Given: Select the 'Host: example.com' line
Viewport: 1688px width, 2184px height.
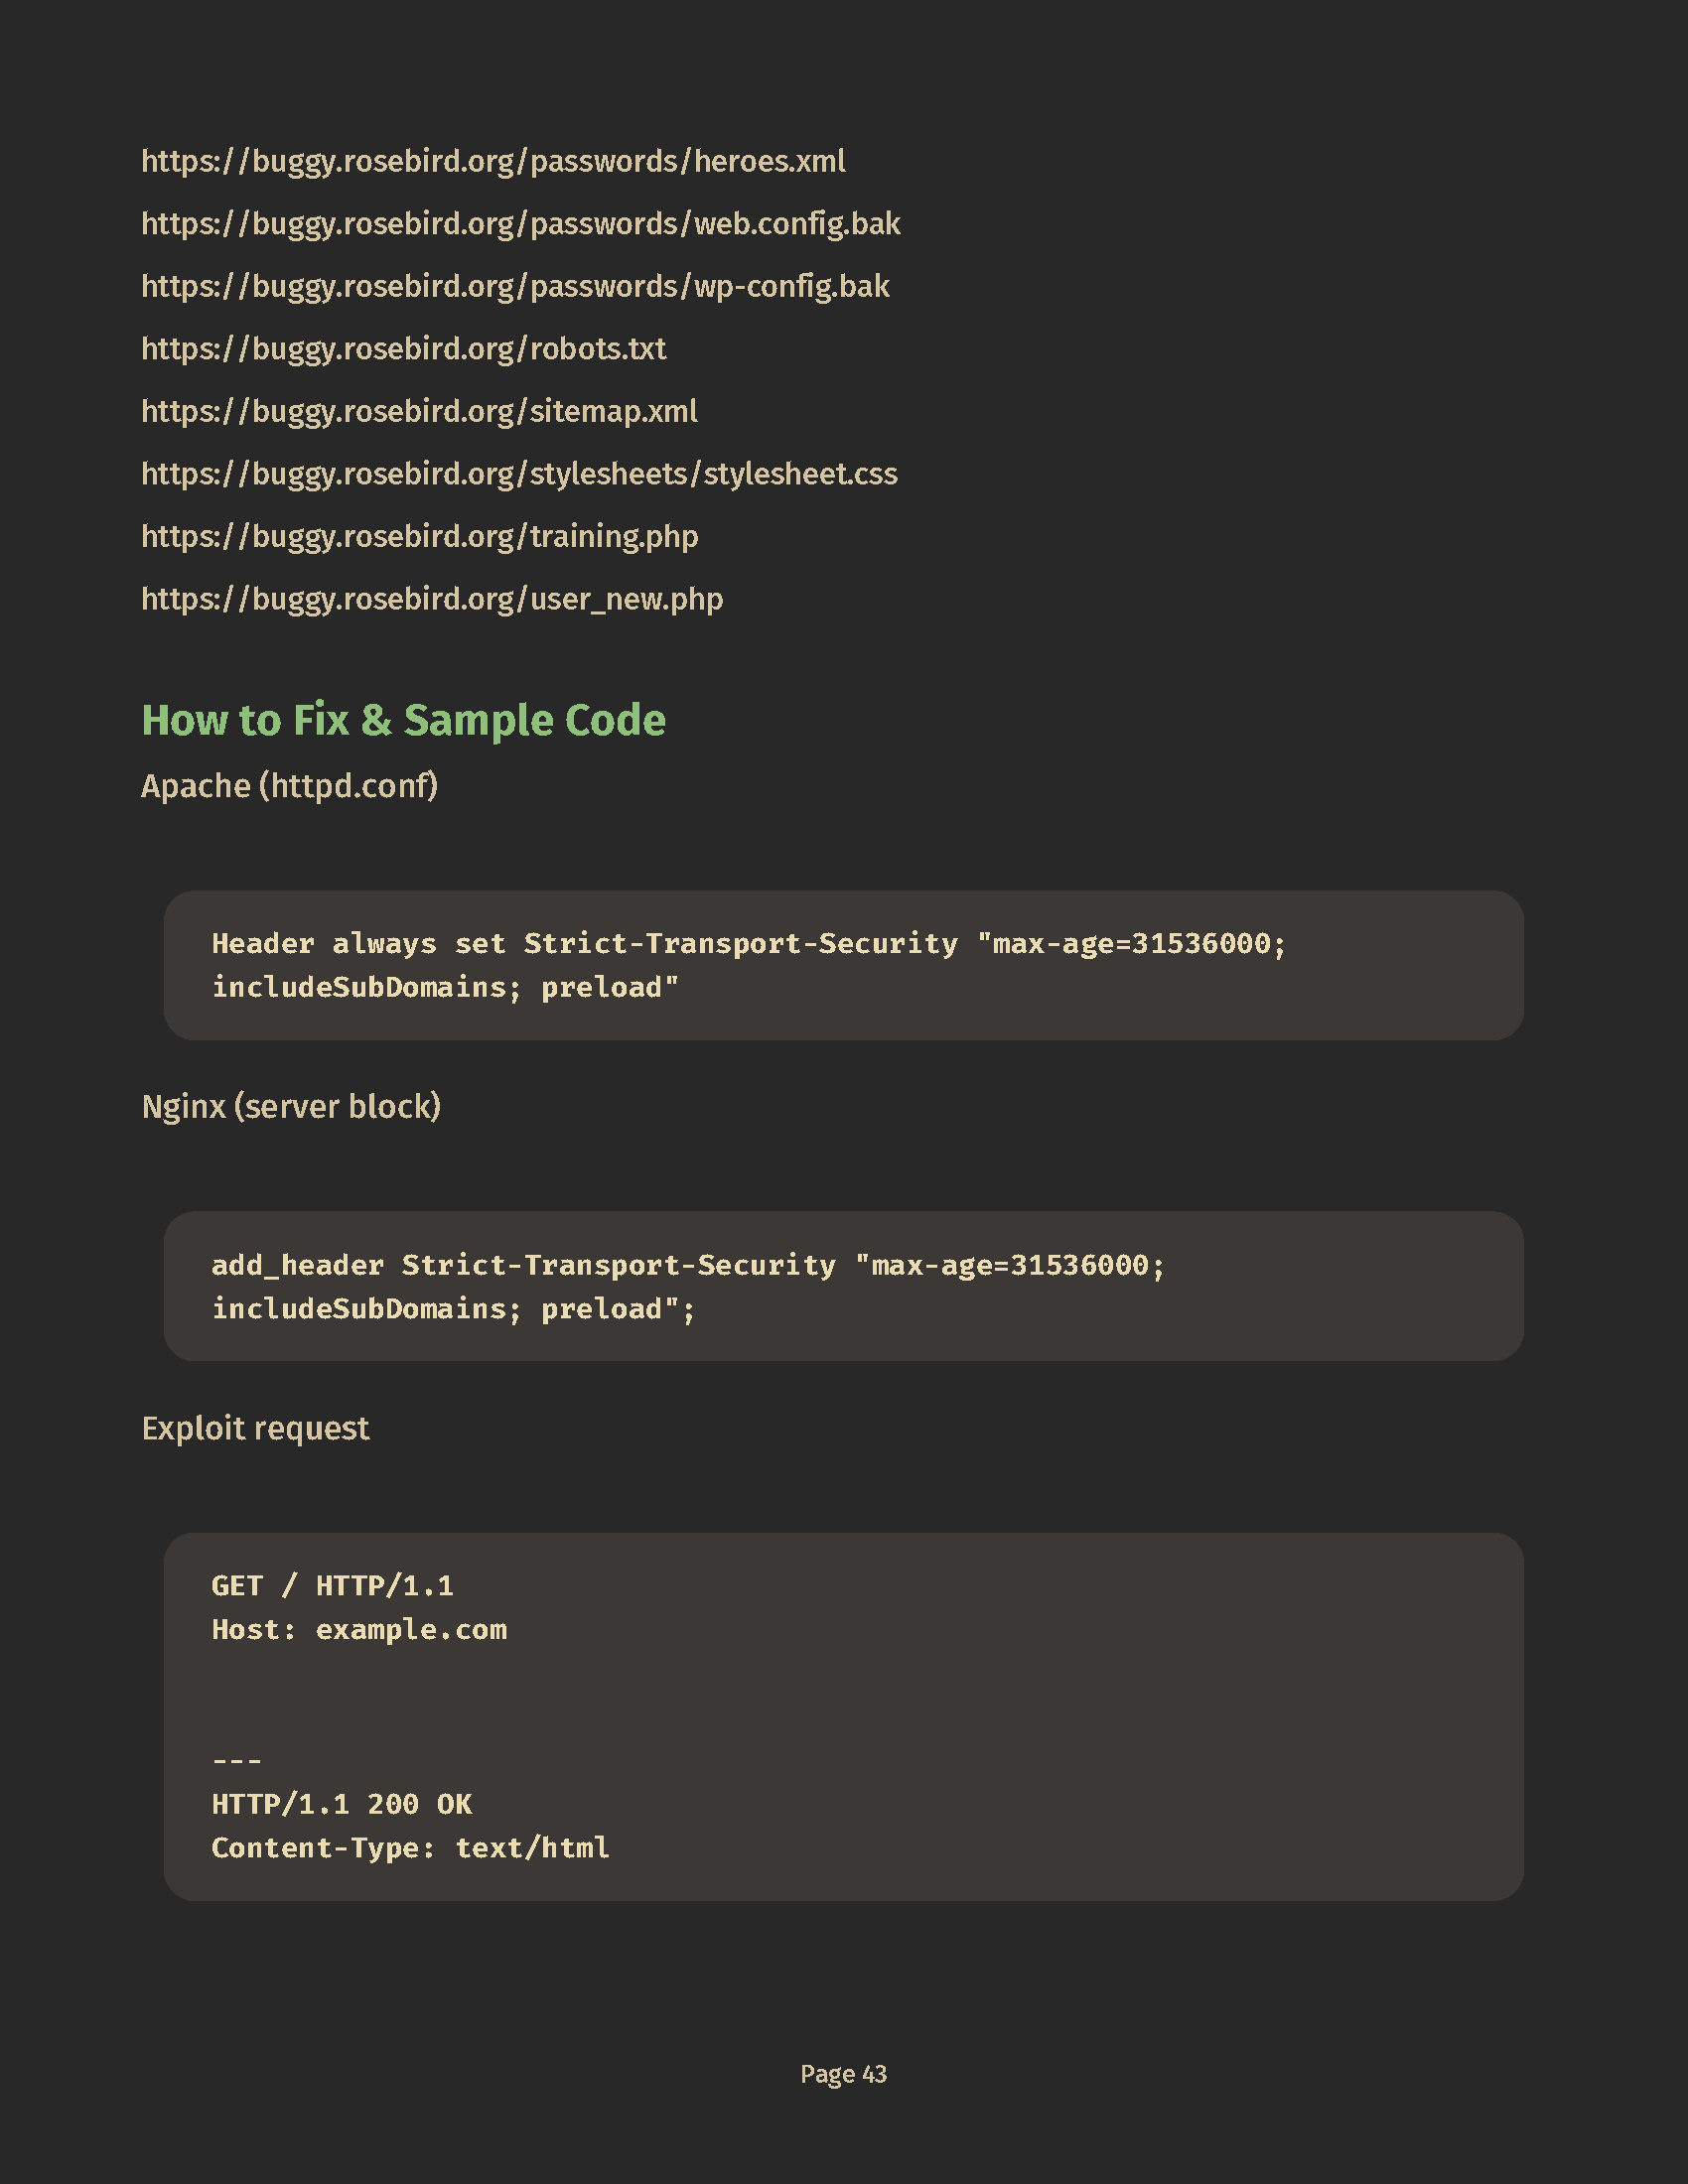Looking at the screenshot, I should pyautogui.click(x=359, y=1630).
